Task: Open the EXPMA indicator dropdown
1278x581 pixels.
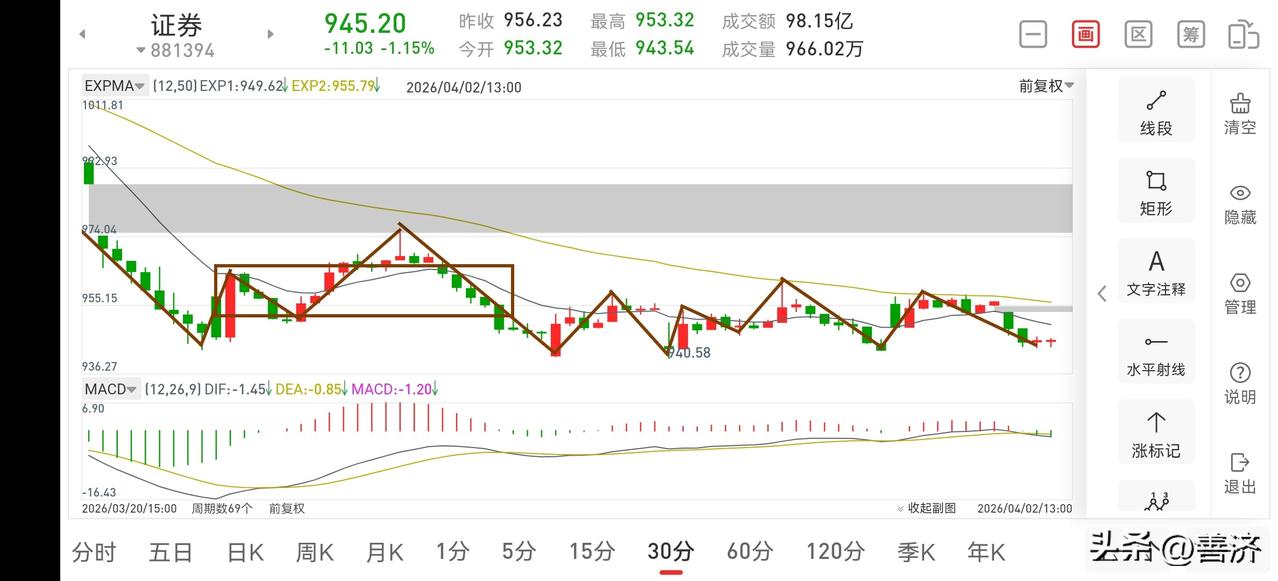Action: click(115, 86)
